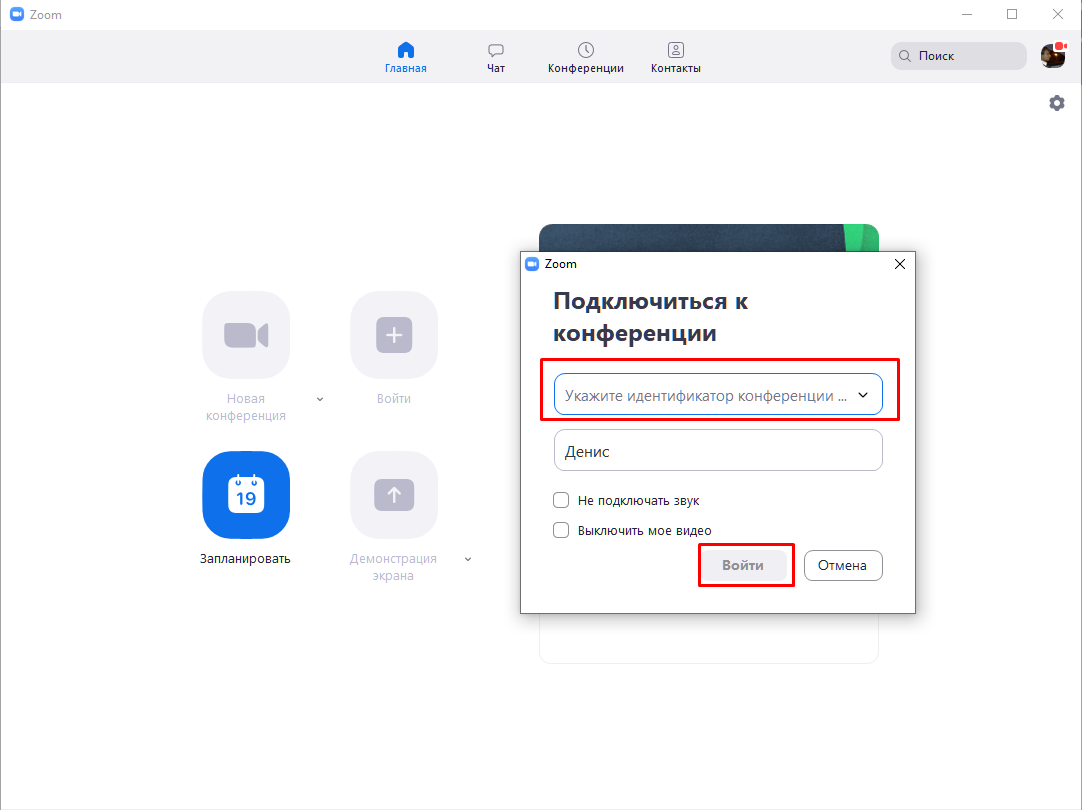Open the Главная home tab
1082x810 pixels.
406,58
